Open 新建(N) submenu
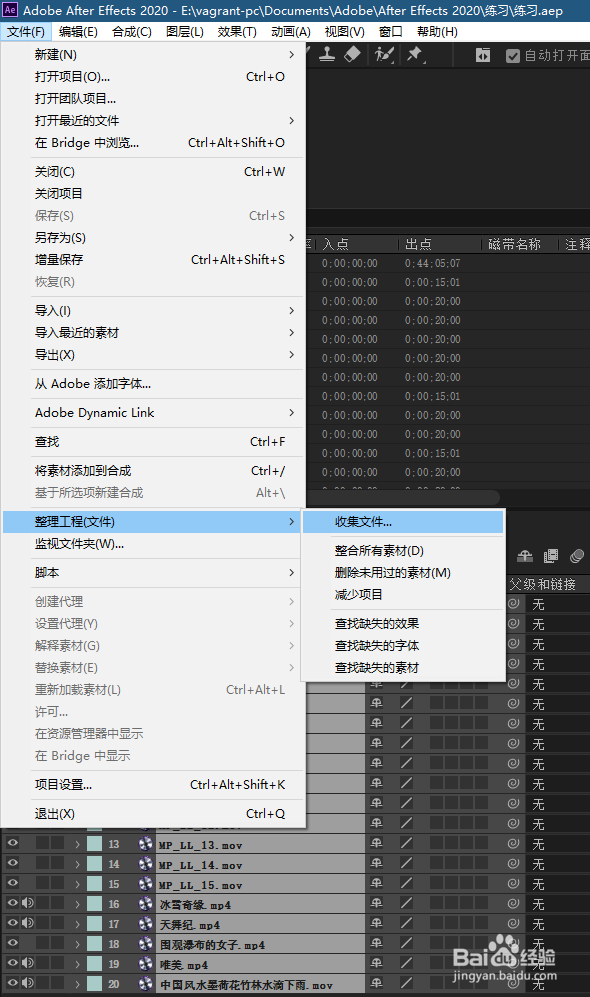590x997 pixels. tap(153, 55)
